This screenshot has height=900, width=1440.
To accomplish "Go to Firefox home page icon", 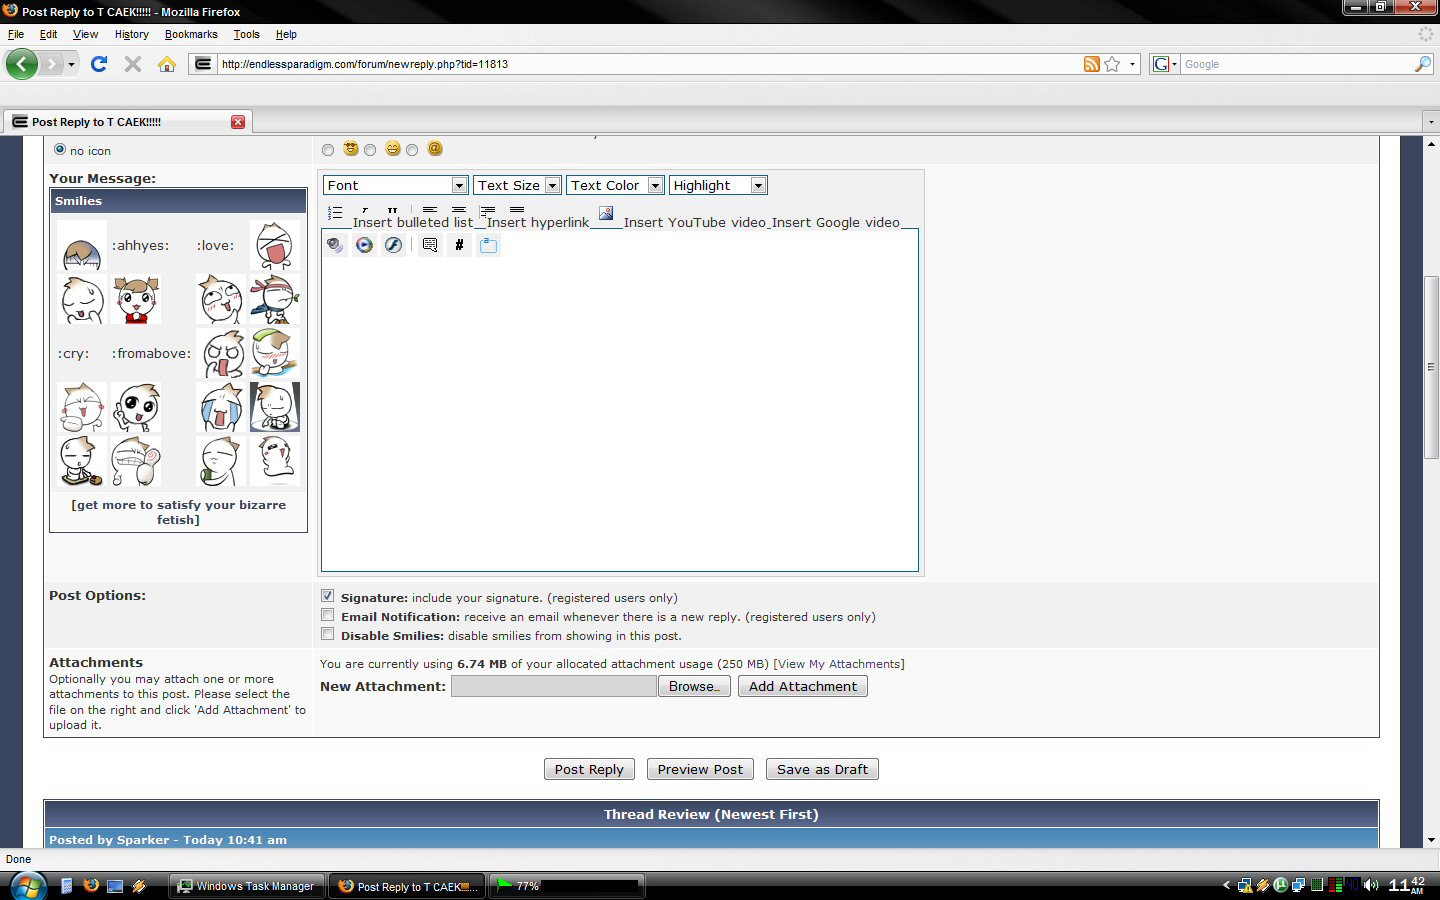I will click(167, 64).
